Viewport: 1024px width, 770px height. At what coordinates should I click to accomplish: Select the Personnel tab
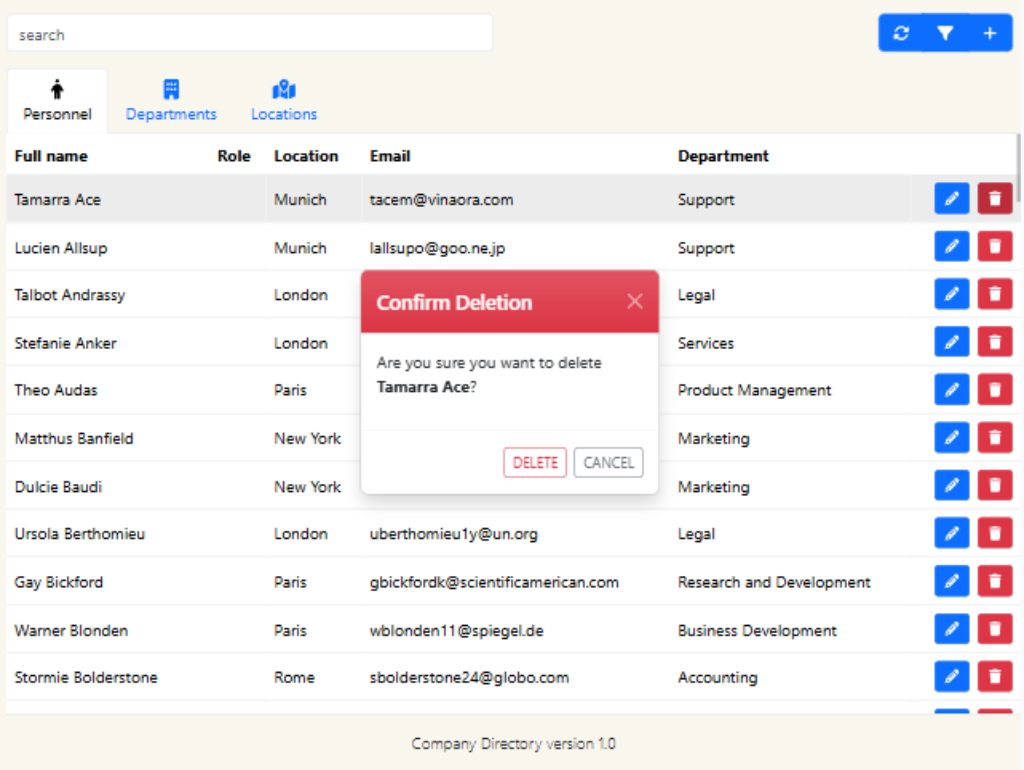point(57,101)
